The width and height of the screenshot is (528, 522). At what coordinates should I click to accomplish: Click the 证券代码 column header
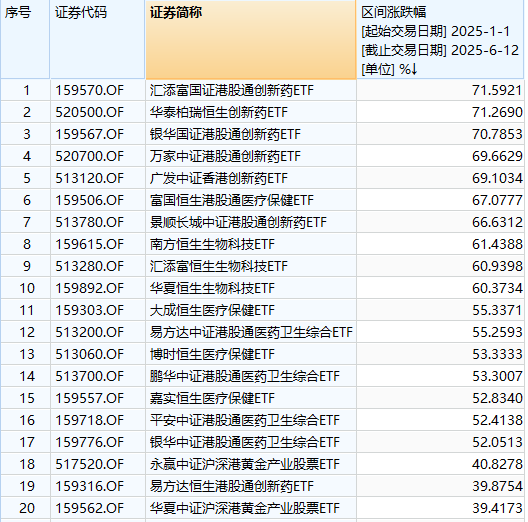(x=81, y=12)
